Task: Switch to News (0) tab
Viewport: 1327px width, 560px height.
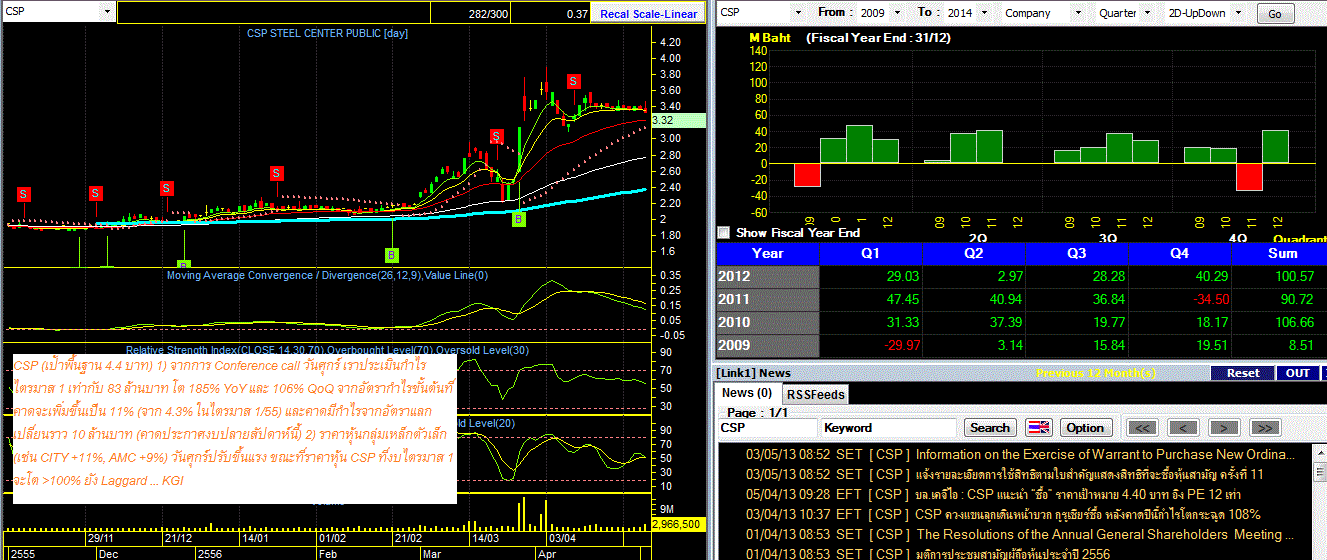Action: click(747, 393)
